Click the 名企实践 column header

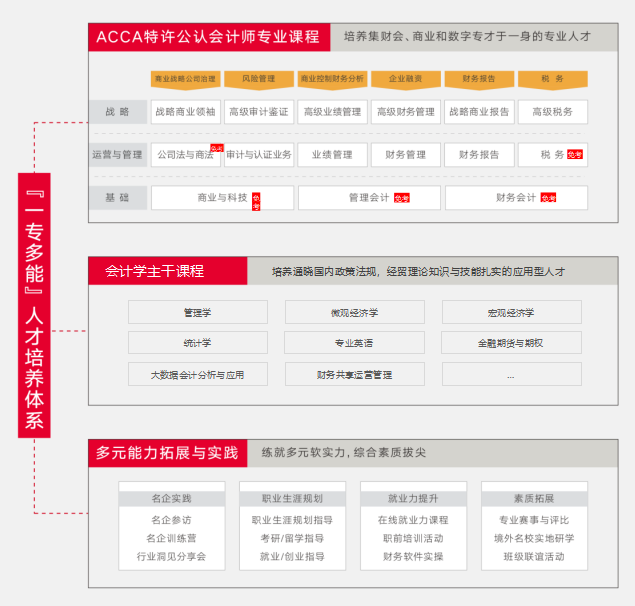[x=171, y=498]
